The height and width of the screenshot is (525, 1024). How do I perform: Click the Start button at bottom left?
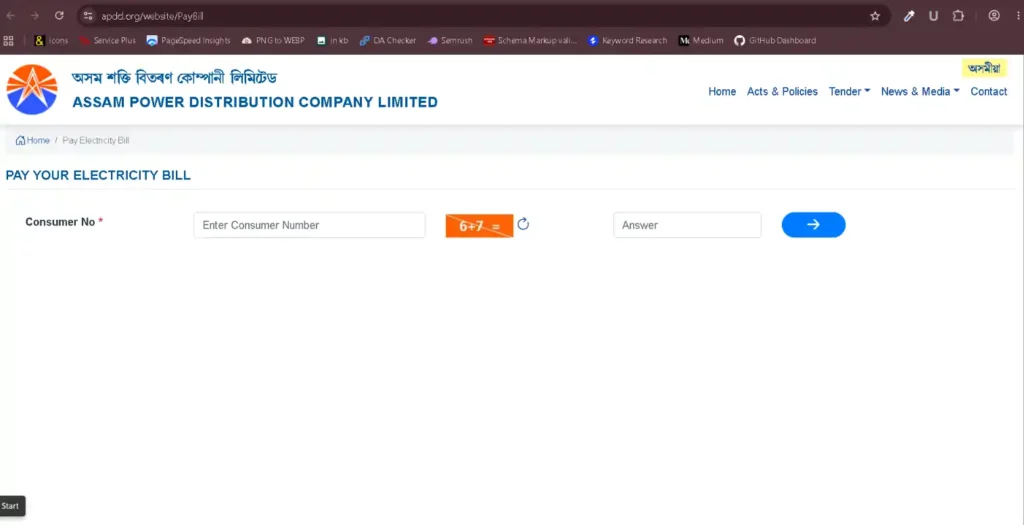click(12, 506)
